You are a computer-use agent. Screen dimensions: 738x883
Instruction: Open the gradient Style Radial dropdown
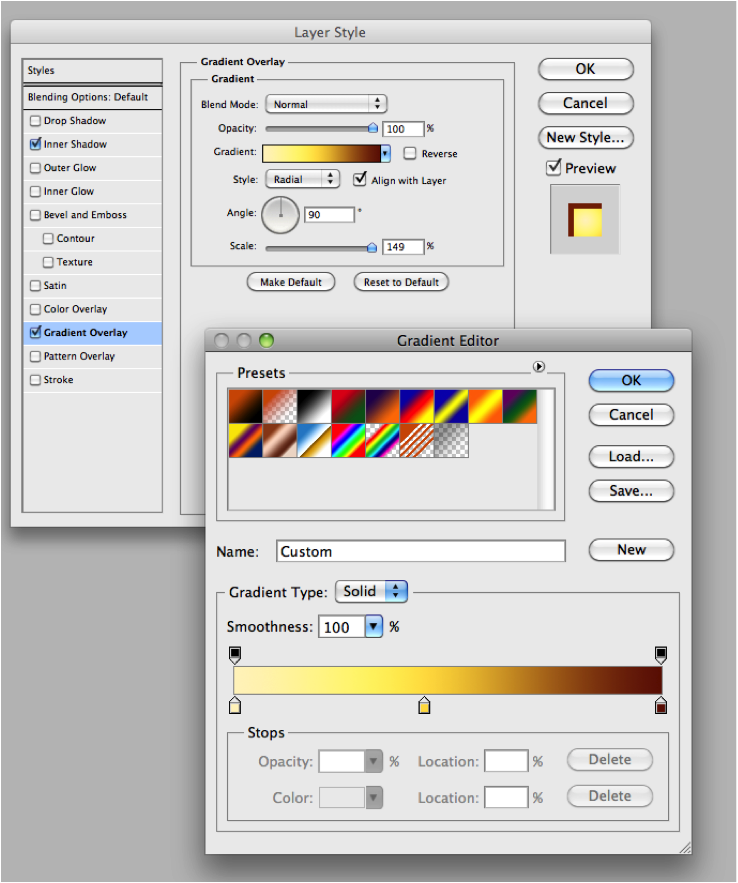click(x=302, y=180)
